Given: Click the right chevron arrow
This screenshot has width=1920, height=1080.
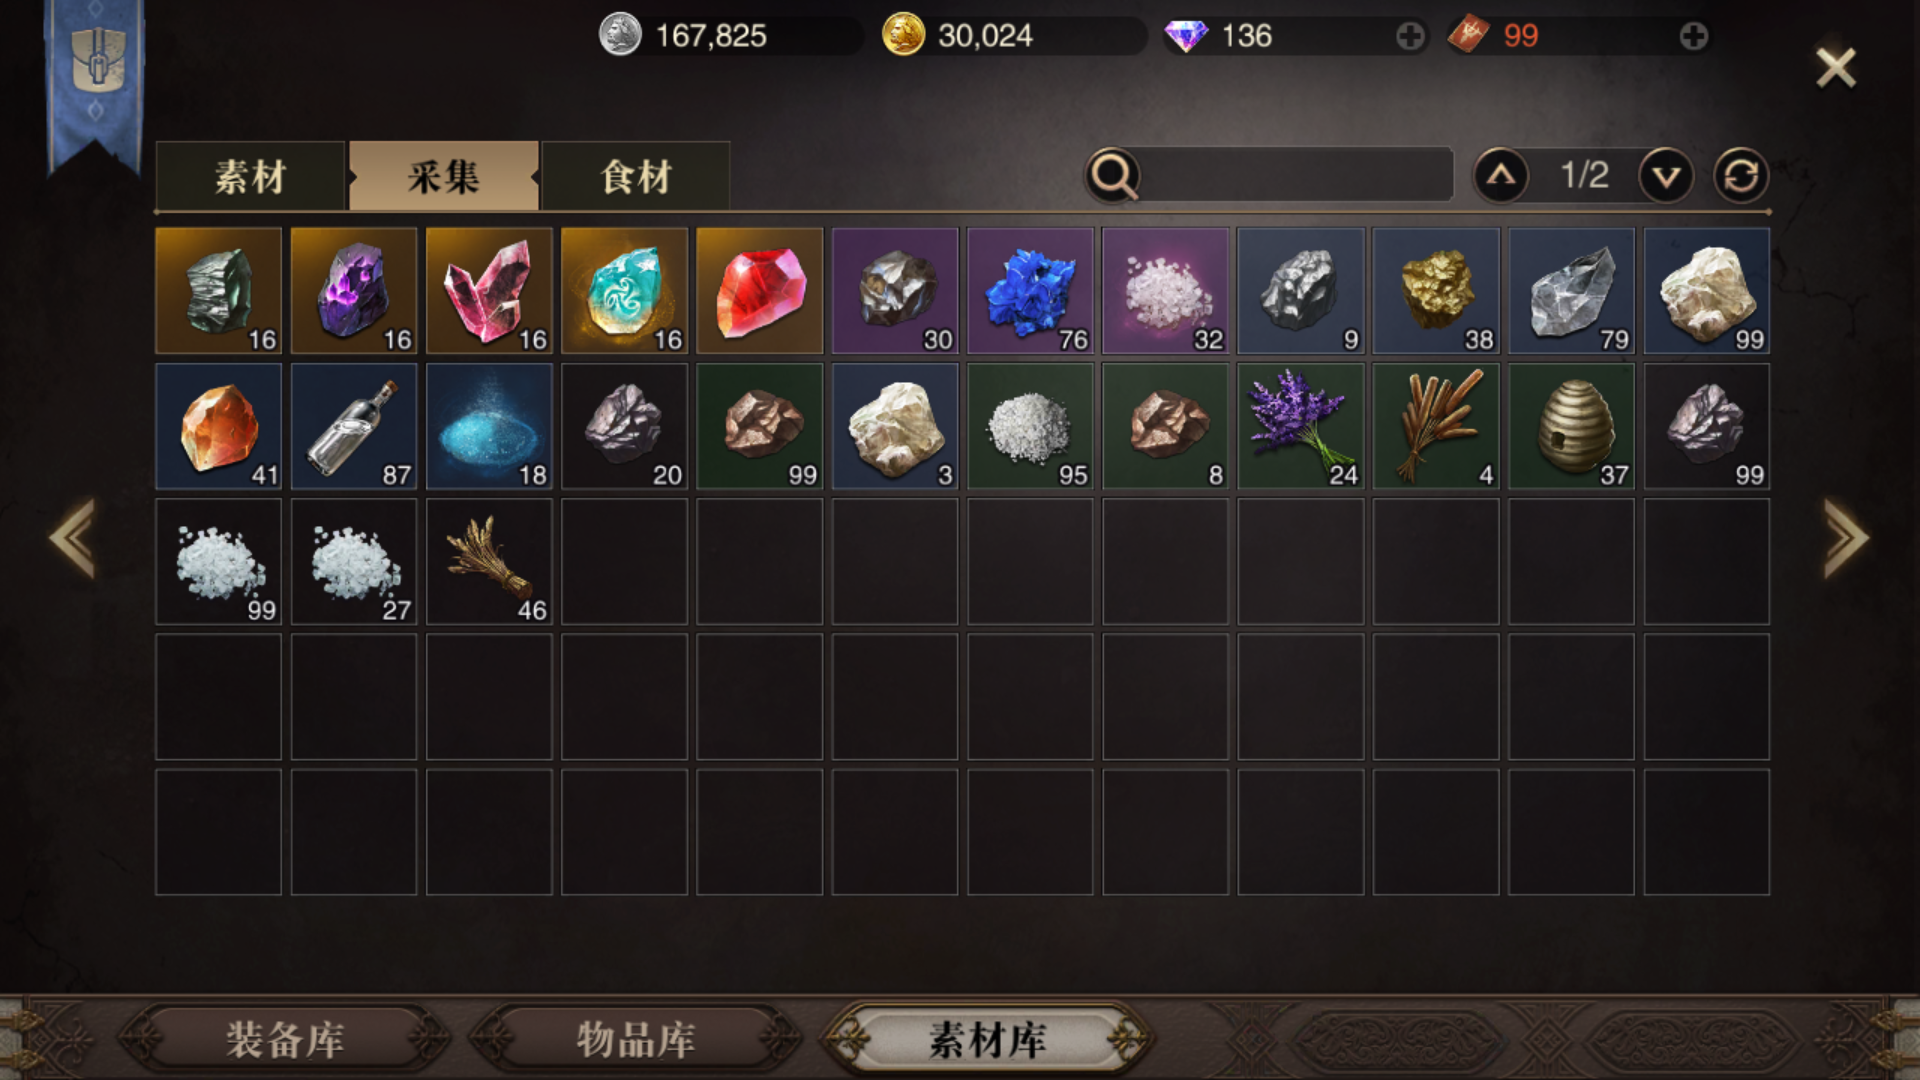Looking at the screenshot, I should click(x=1845, y=538).
